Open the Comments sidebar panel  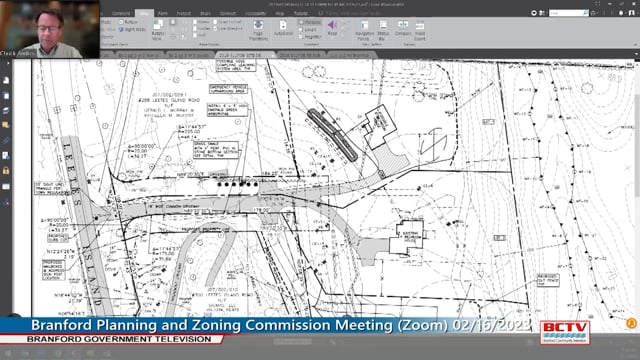point(6,125)
